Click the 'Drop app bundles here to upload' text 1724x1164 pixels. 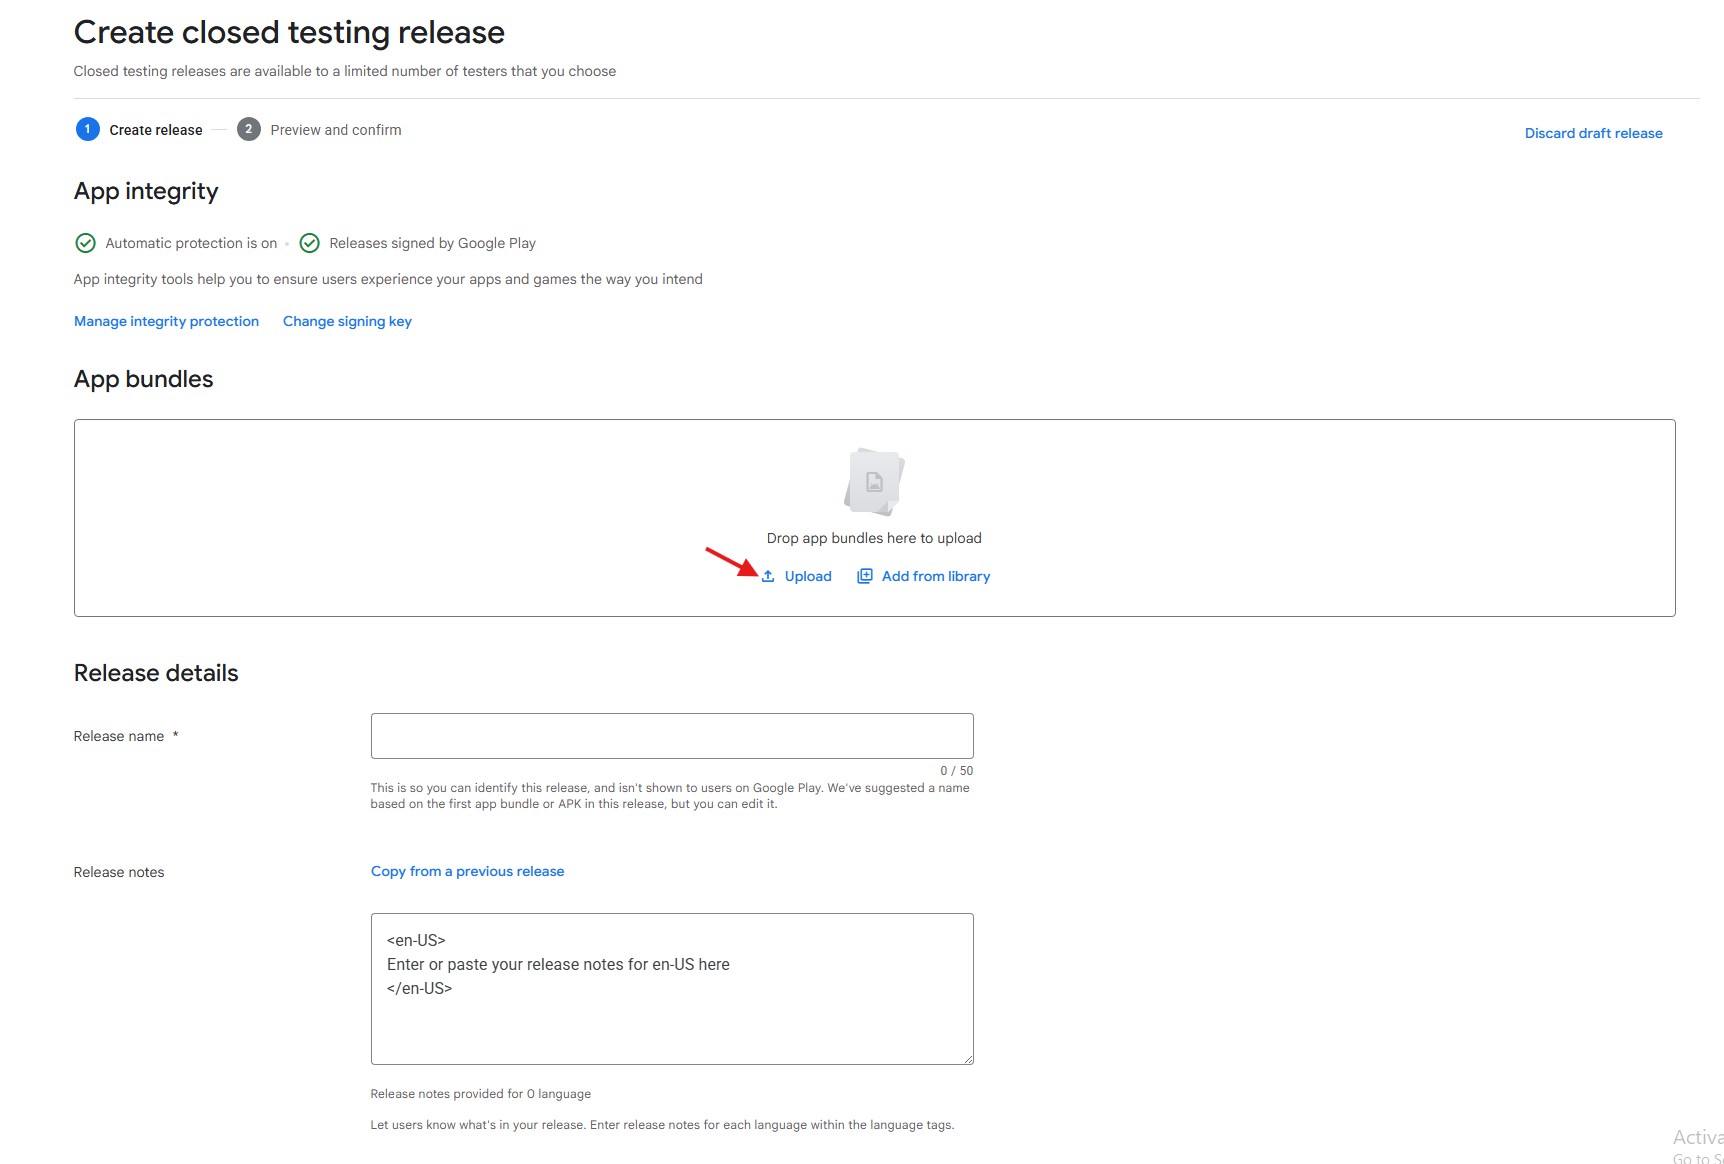pyautogui.click(x=874, y=538)
